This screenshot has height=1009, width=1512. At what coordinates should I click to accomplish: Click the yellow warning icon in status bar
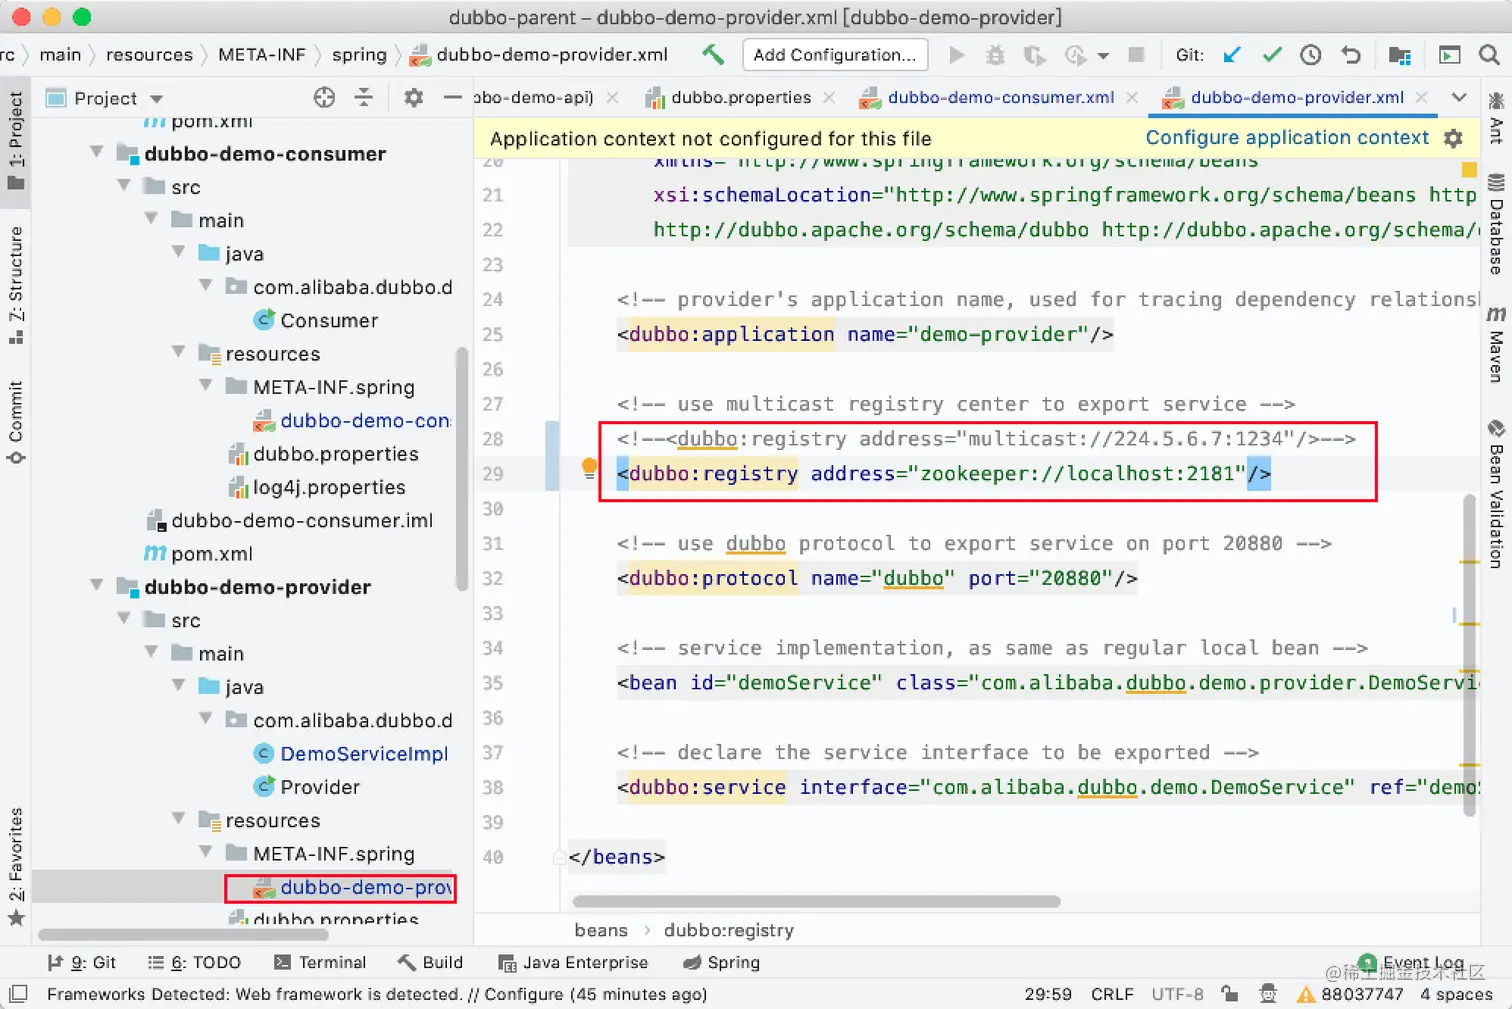click(x=1306, y=994)
